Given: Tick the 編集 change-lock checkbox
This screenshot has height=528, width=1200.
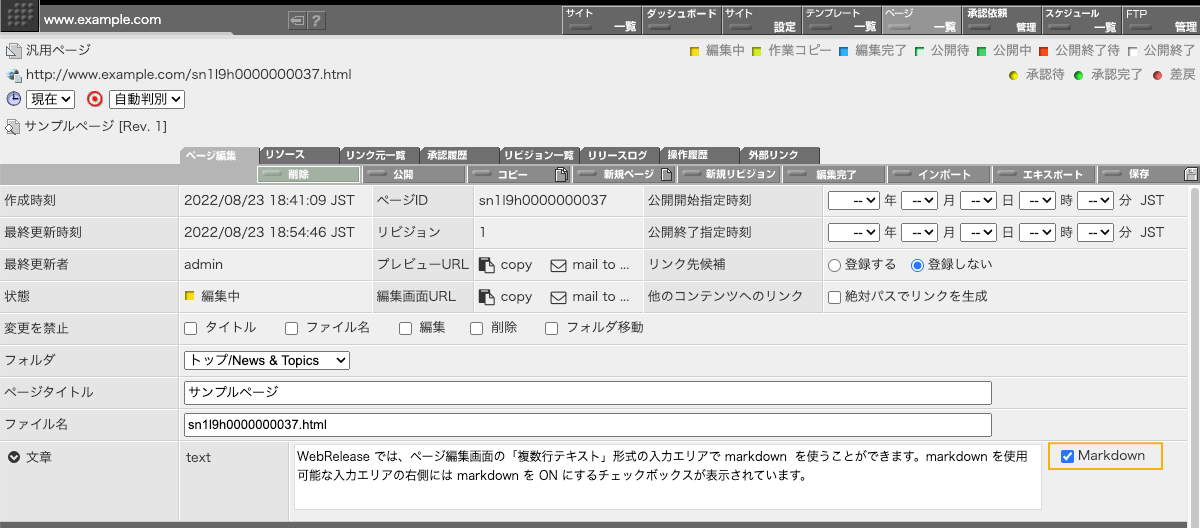Looking at the screenshot, I should coord(405,328).
